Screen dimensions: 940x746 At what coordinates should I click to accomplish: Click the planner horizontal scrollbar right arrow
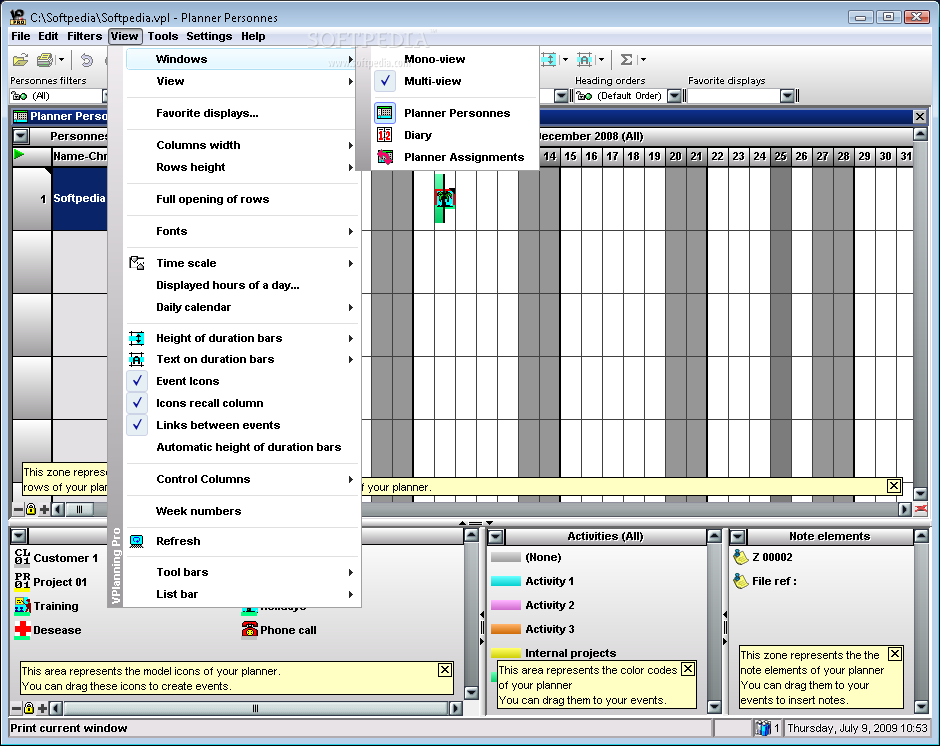(x=905, y=509)
